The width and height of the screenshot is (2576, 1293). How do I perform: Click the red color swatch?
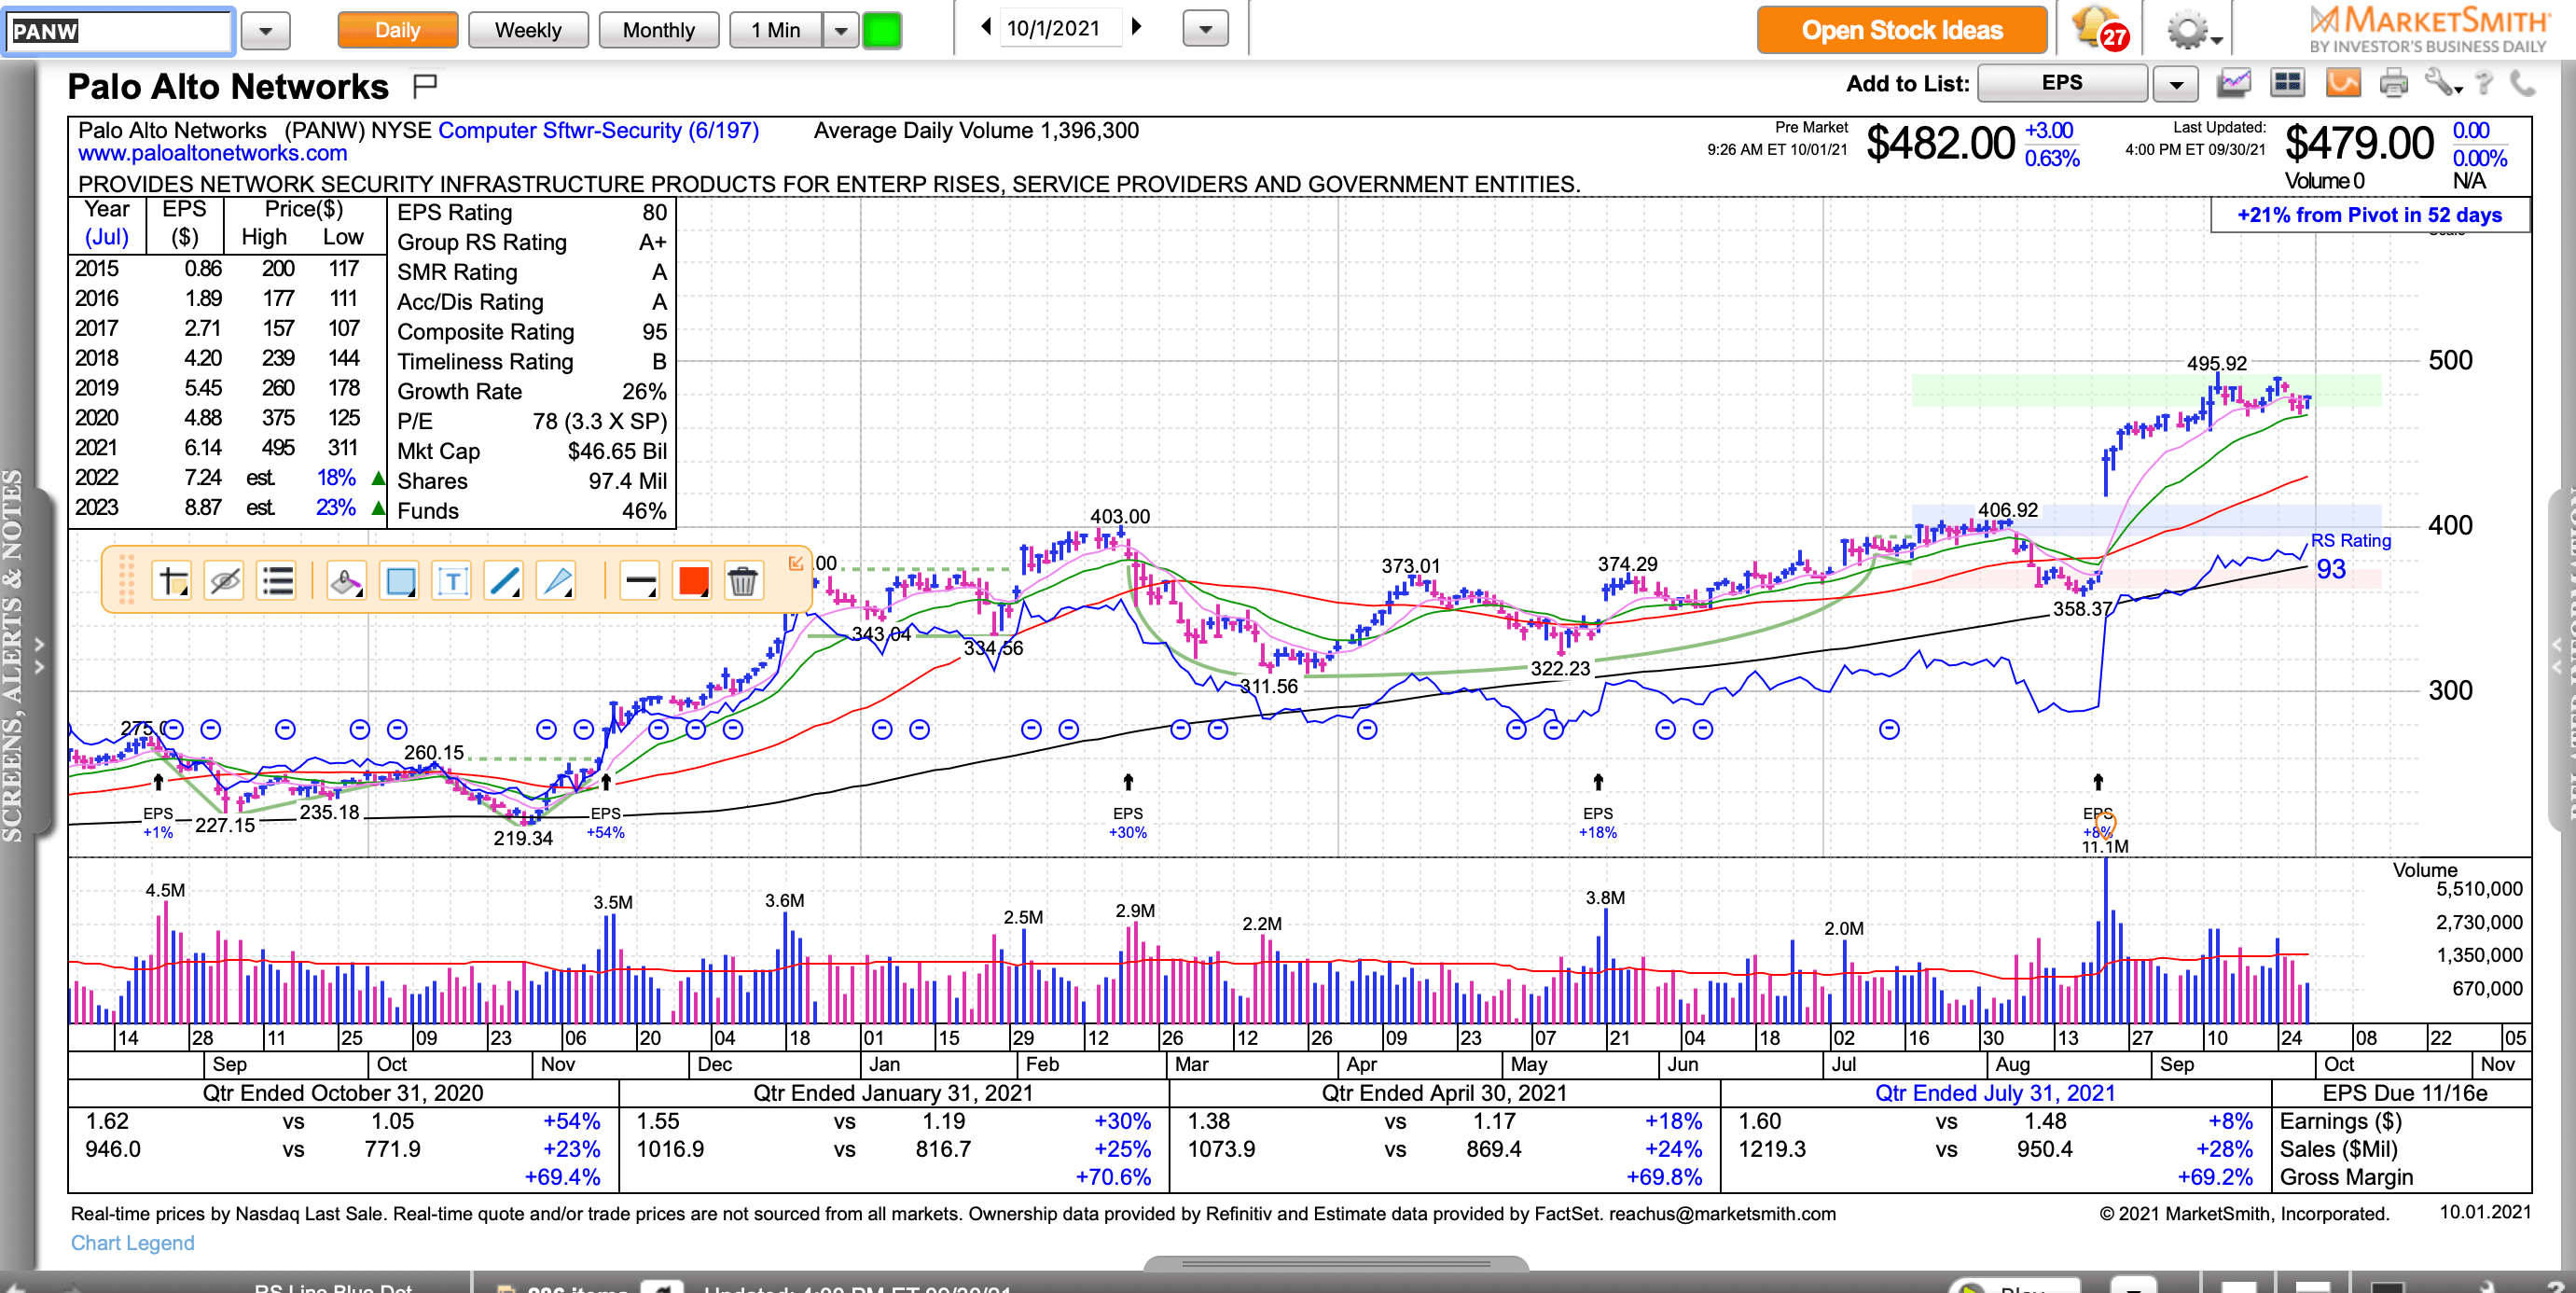point(692,581)
